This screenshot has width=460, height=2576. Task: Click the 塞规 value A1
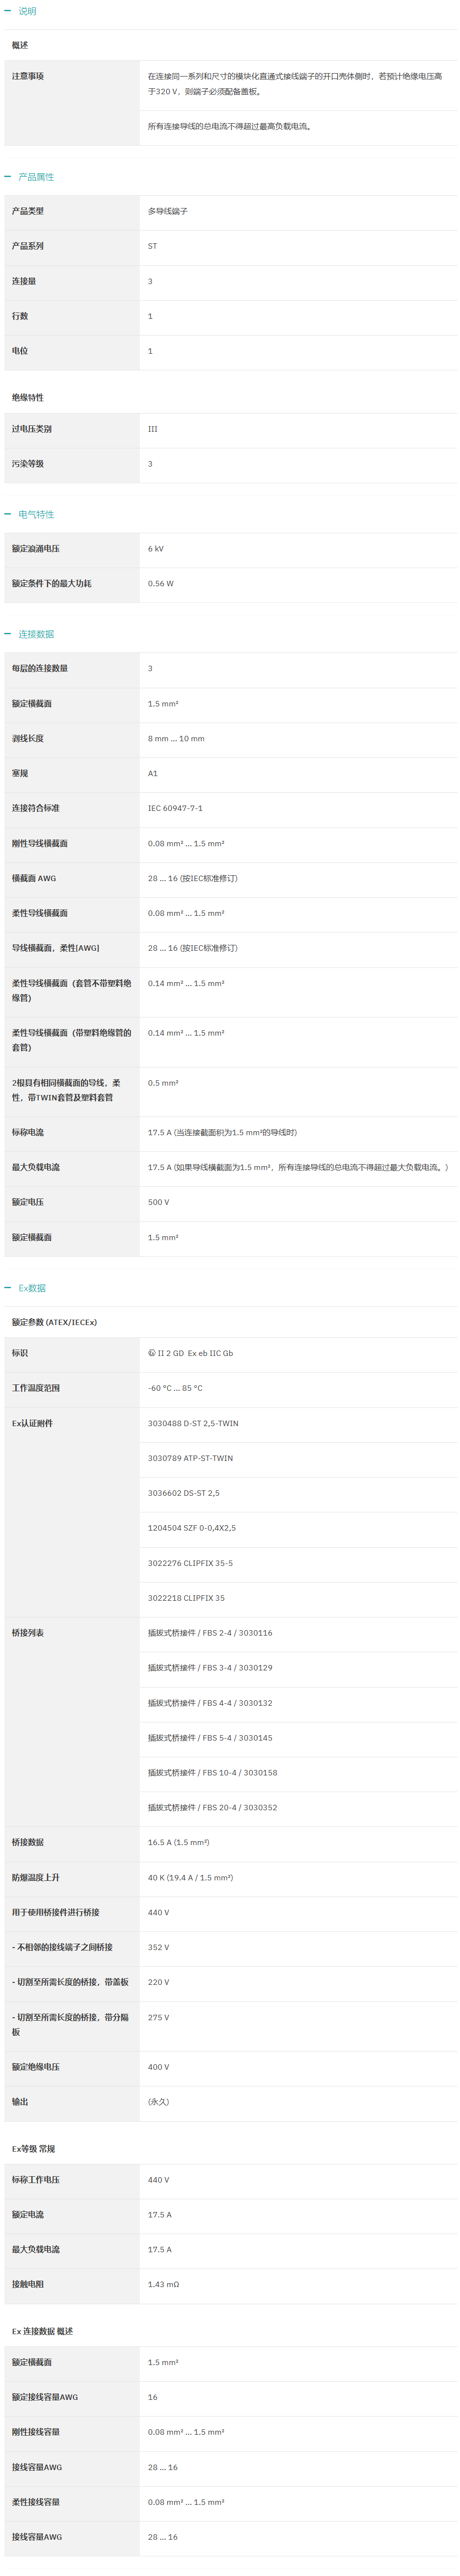153,773
